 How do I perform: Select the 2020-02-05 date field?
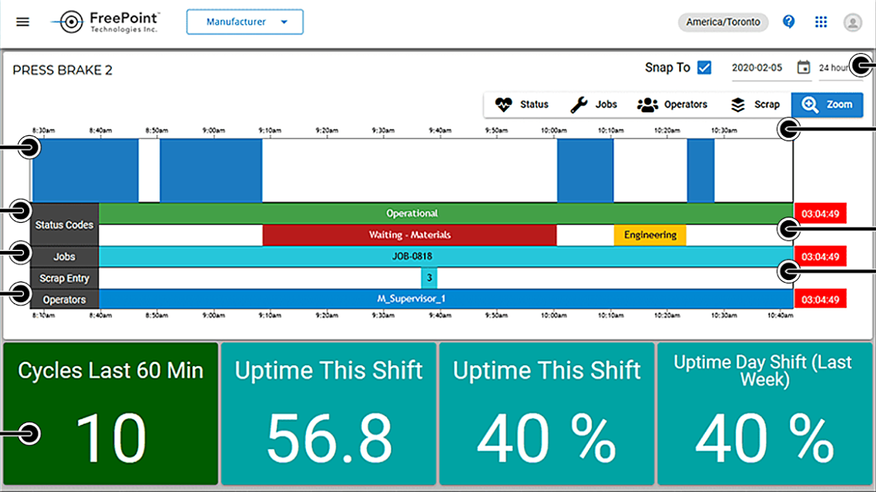756,68
